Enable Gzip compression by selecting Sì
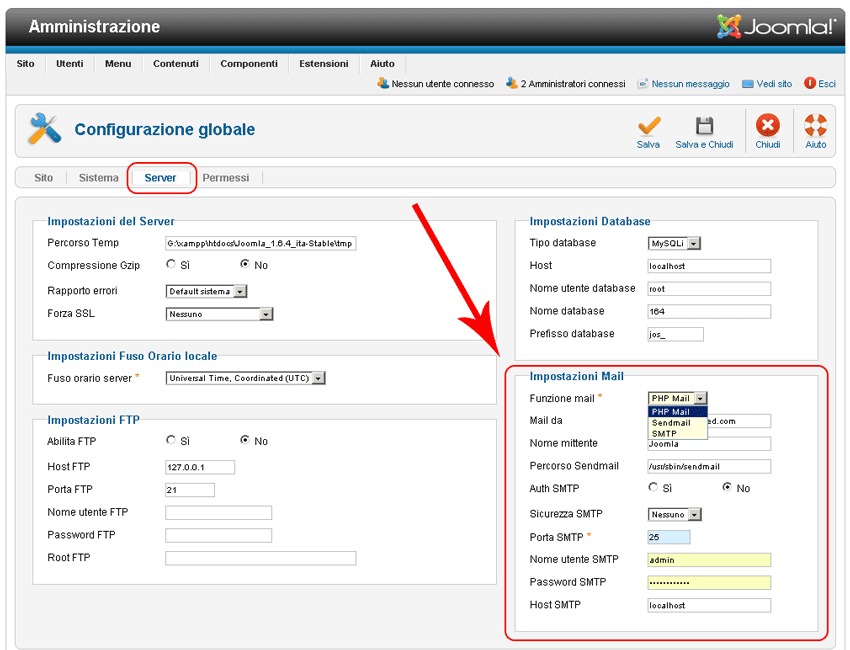Screen dimensions: 850x650 (x=169, y=264)
